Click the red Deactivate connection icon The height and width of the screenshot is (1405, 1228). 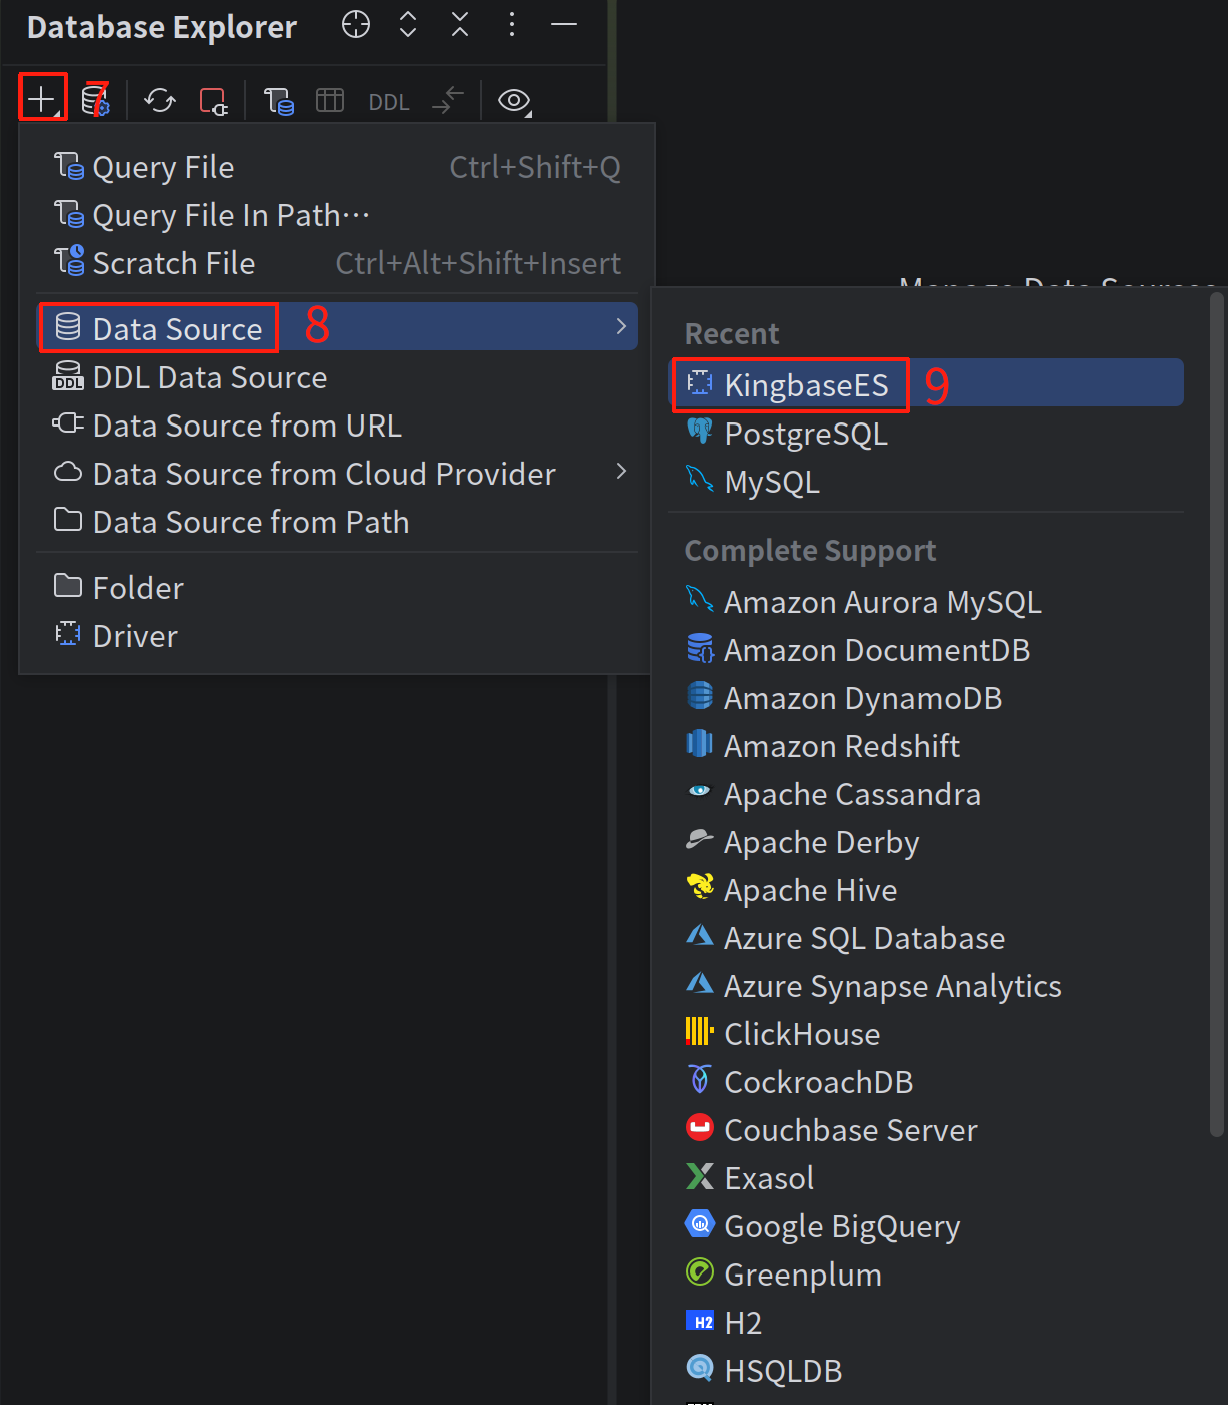point(213,101)
